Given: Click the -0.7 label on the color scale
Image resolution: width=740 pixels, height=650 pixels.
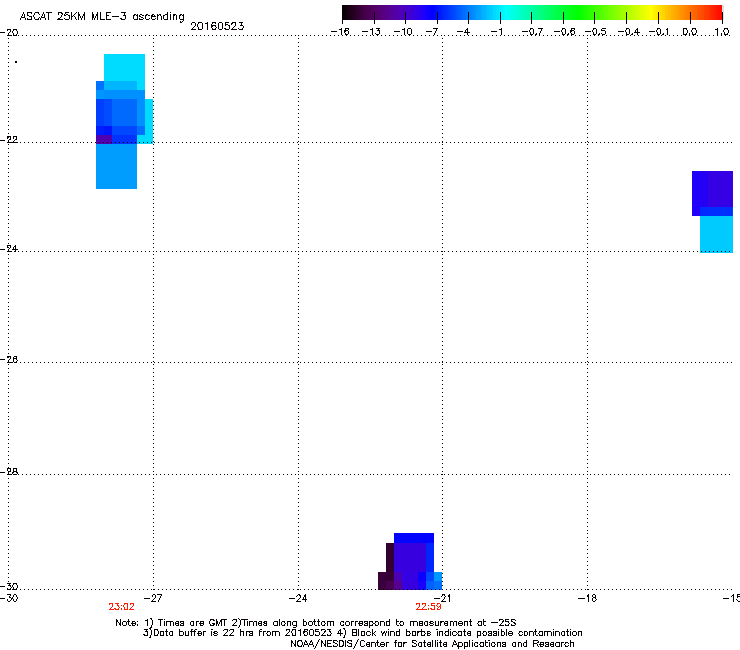Looking at the screenshot, I should [x=532, y=32].
